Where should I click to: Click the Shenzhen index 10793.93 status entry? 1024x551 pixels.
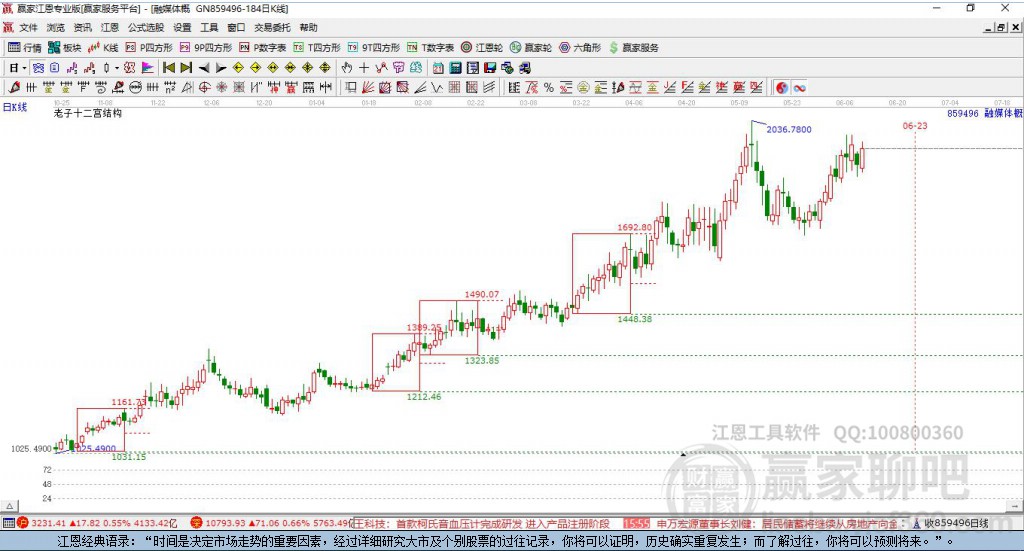pos(273,523)
